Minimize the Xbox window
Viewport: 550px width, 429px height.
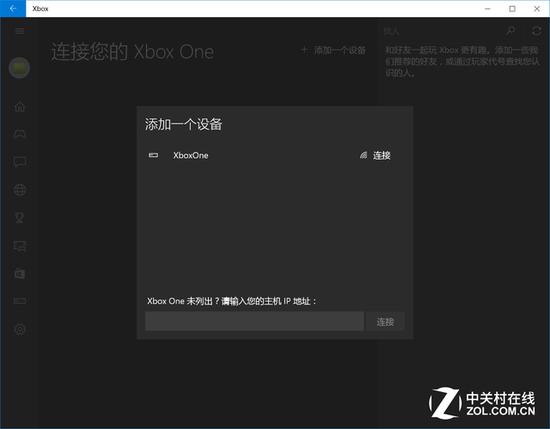pos(488,8)
